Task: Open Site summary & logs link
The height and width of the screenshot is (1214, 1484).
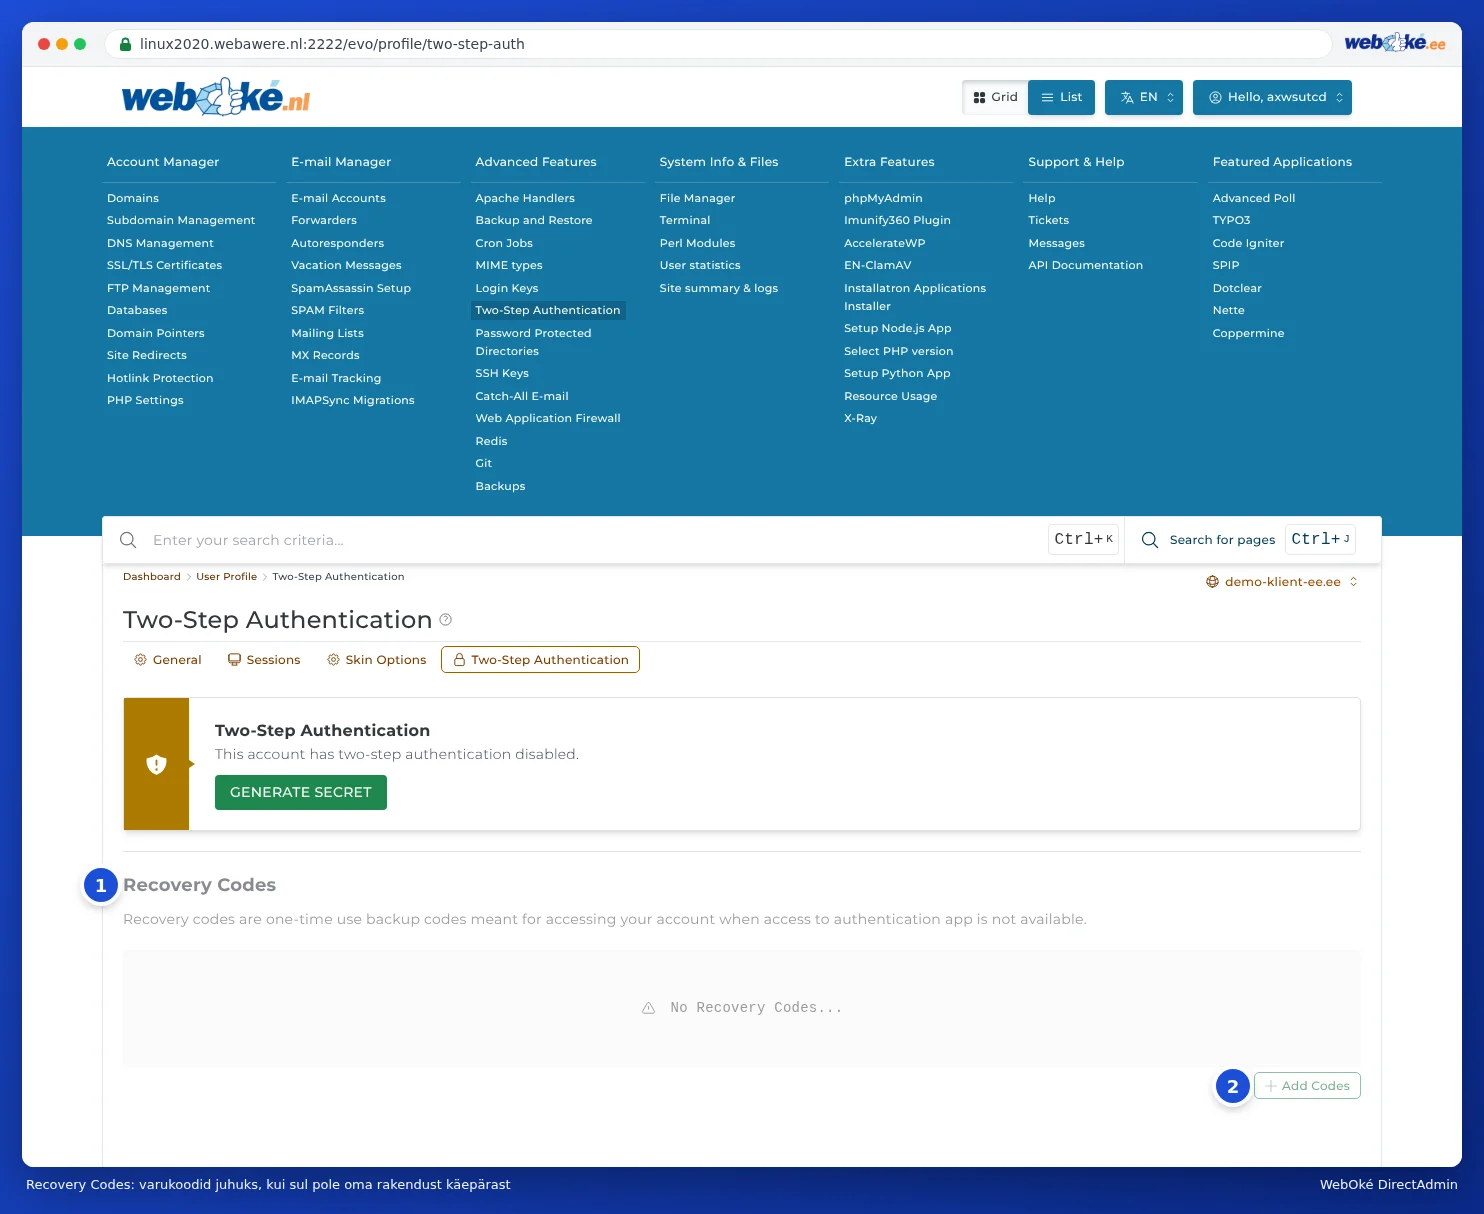Action: 718,288
